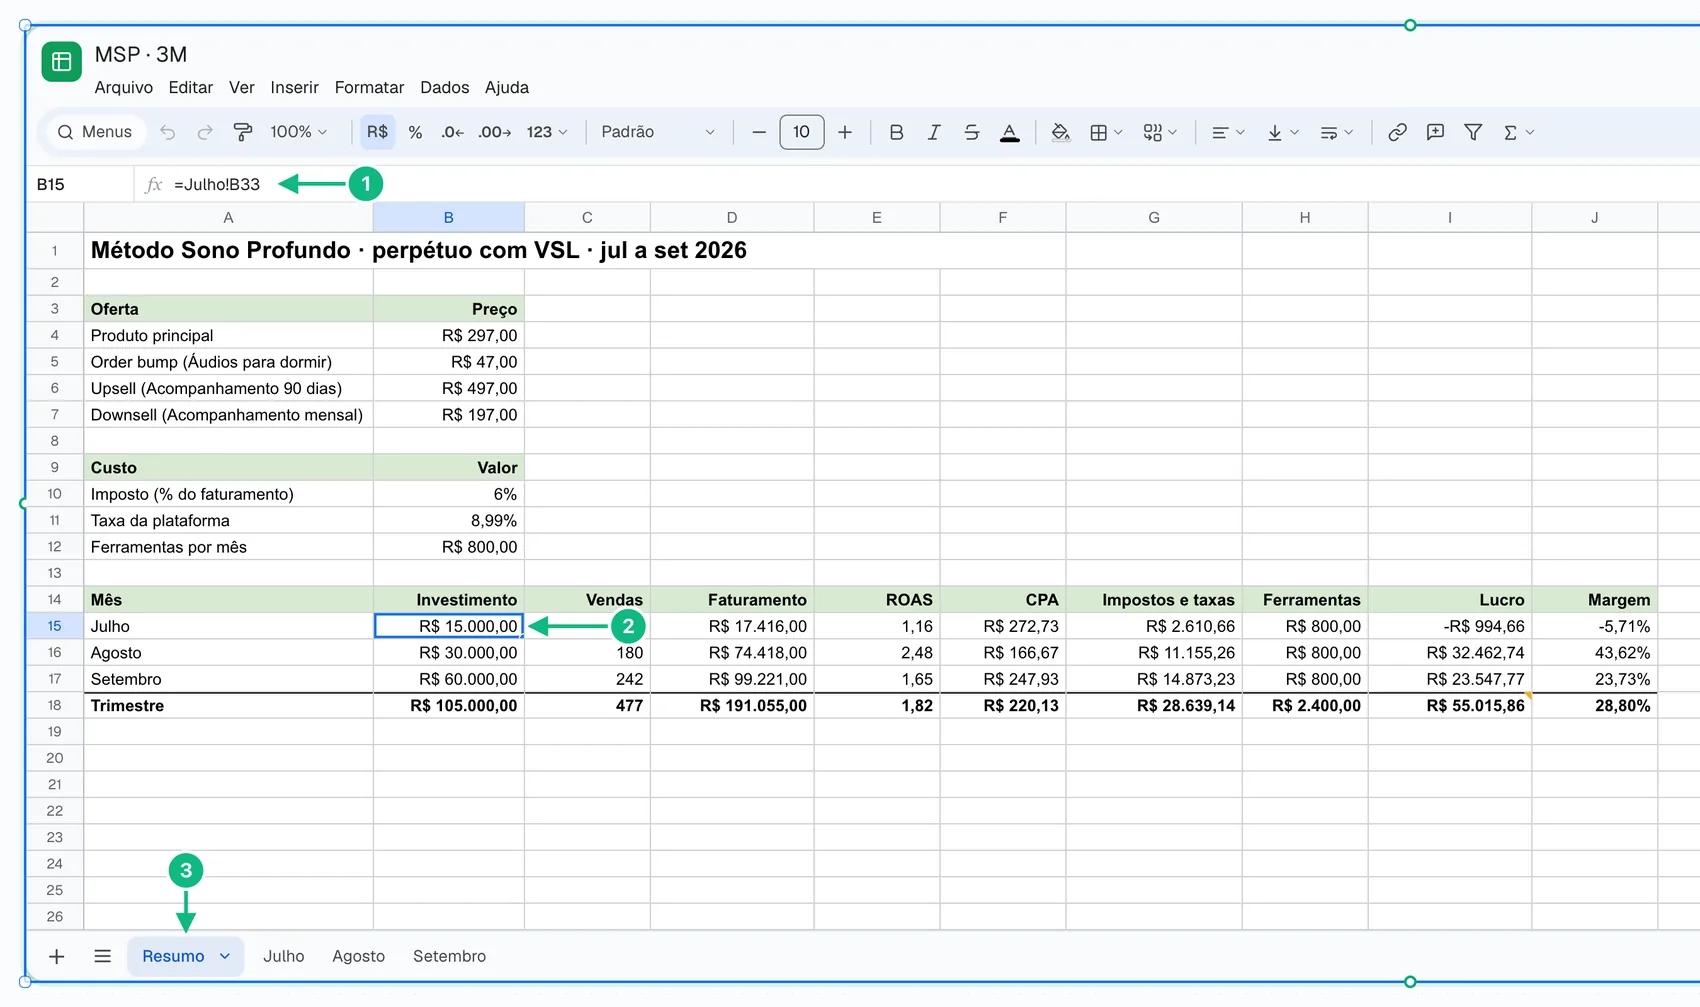Activate the paint format roller icon
This screenshot has height=1007, width=1700.
(x=243, y=132)
